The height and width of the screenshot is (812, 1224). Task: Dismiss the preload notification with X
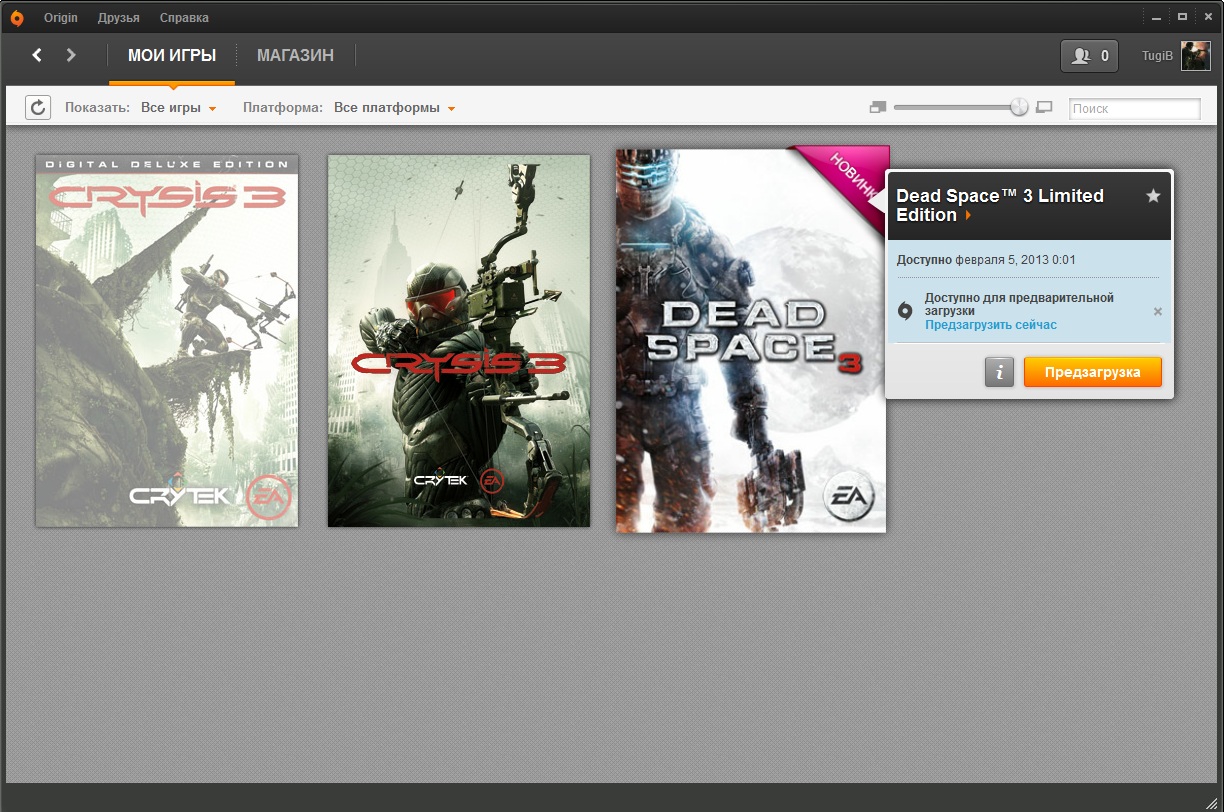click(x=1158, y=311)
